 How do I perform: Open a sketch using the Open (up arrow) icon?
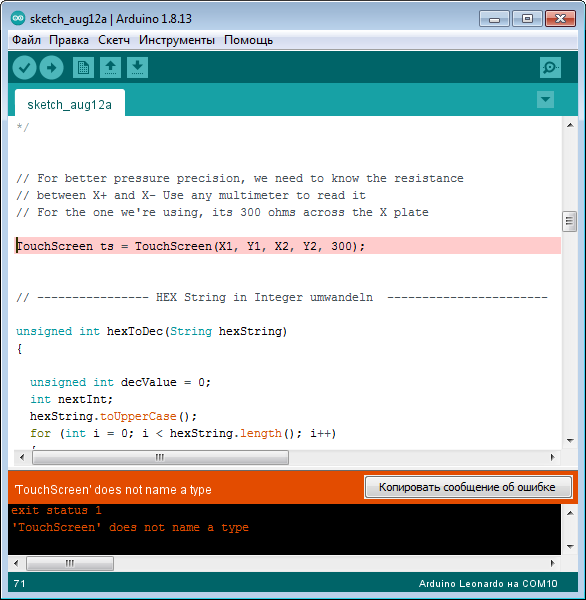tap(111, 68)
